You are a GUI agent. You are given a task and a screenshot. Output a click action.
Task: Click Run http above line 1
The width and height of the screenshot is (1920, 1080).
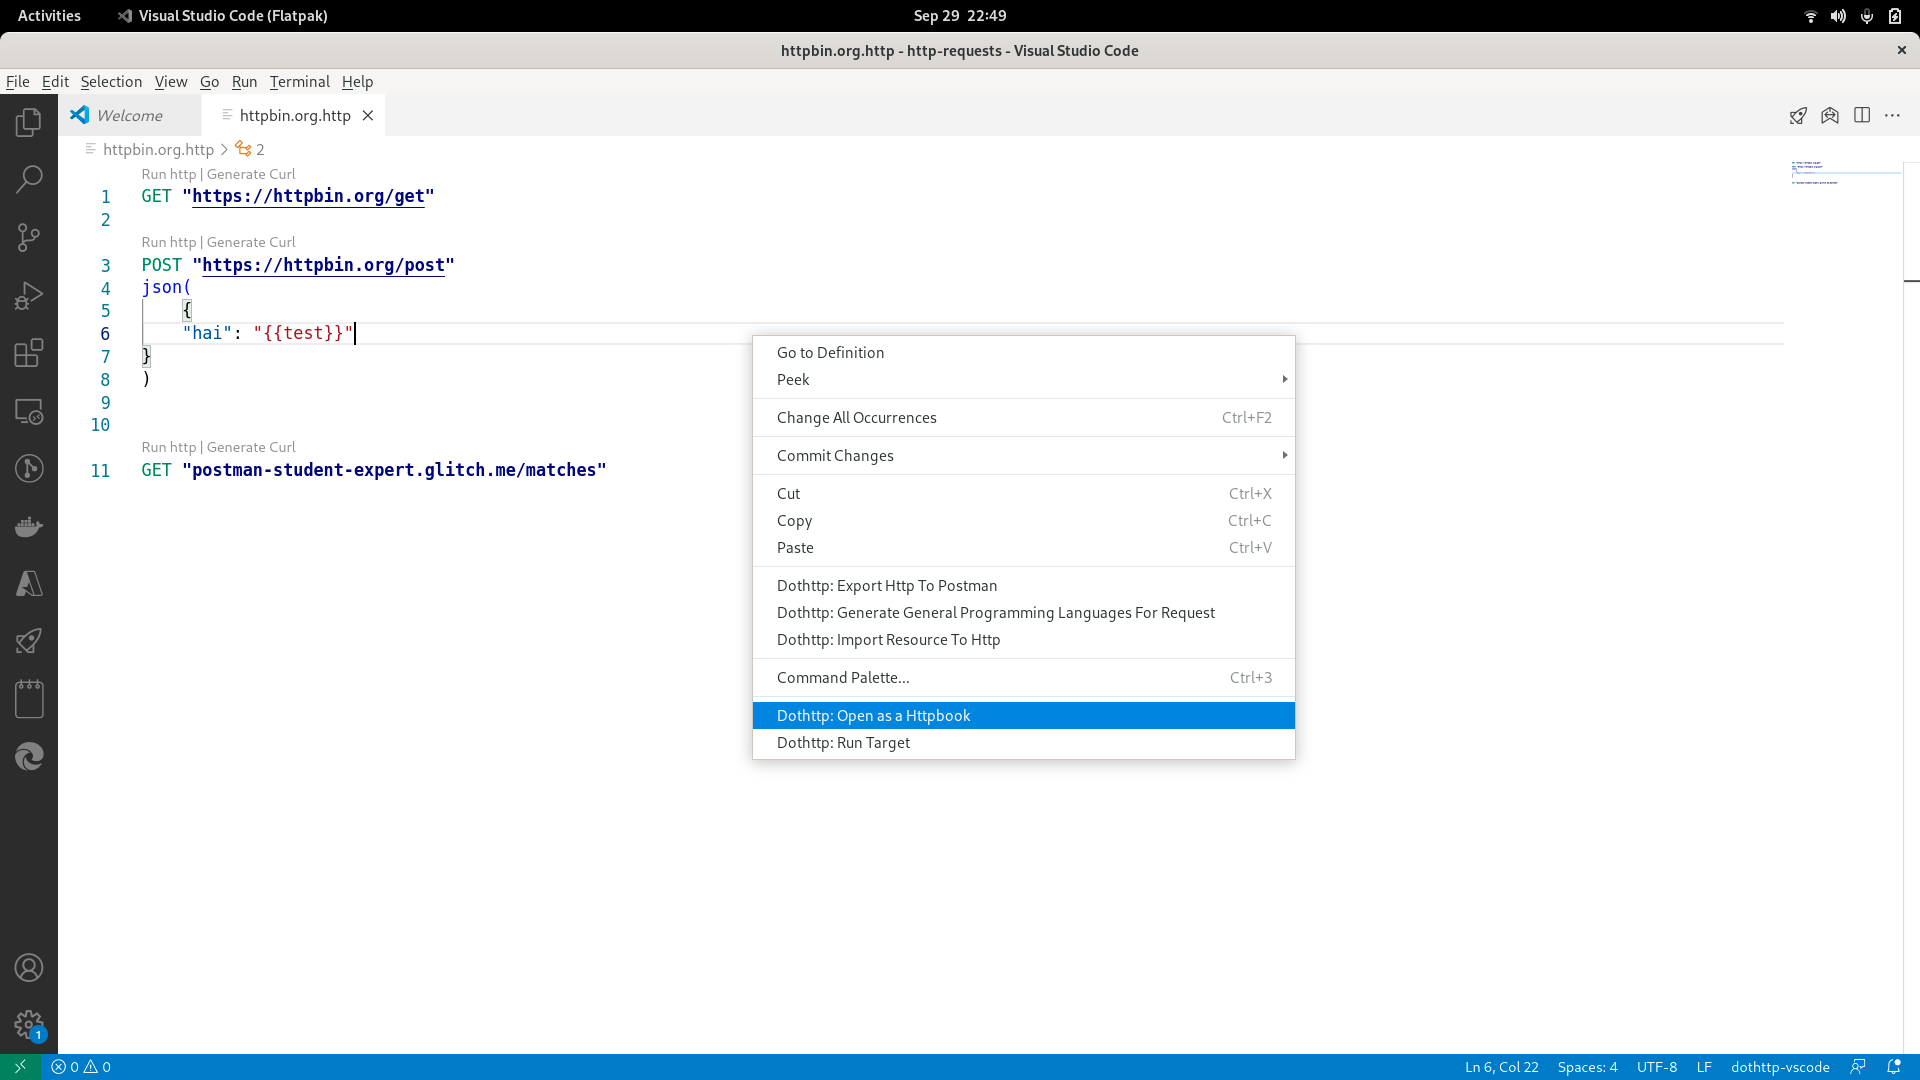(x=168, y=174)
